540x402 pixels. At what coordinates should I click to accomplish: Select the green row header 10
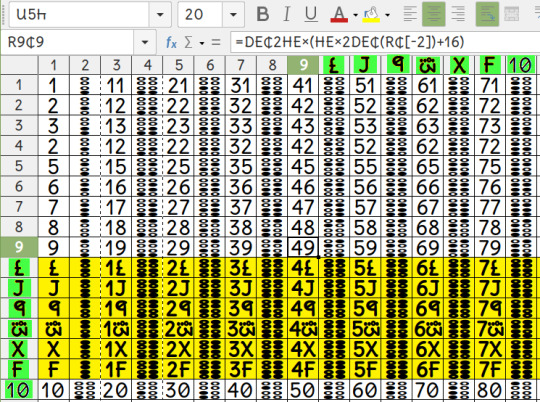point(19,390)
